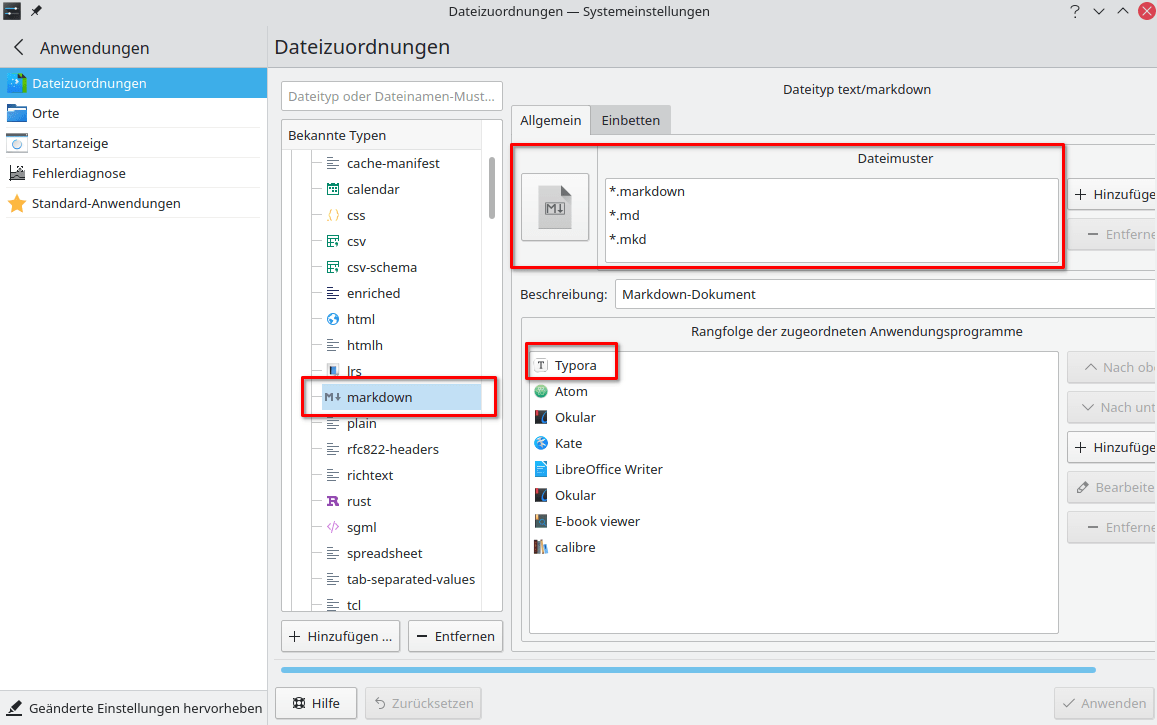1157x725 pixels.
Task: Switch to the Einbetten tab
Action: (x=630, y=120)
